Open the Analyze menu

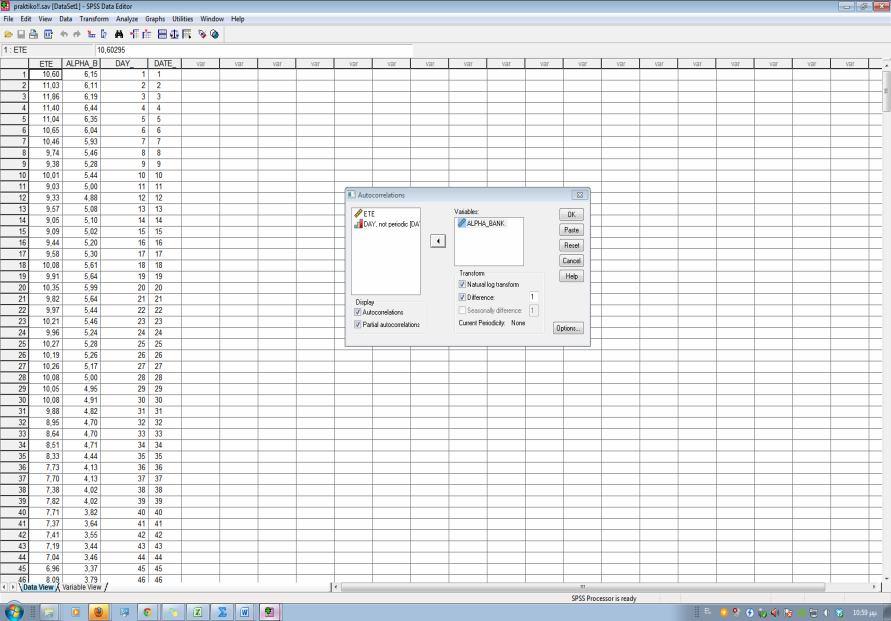127,19
